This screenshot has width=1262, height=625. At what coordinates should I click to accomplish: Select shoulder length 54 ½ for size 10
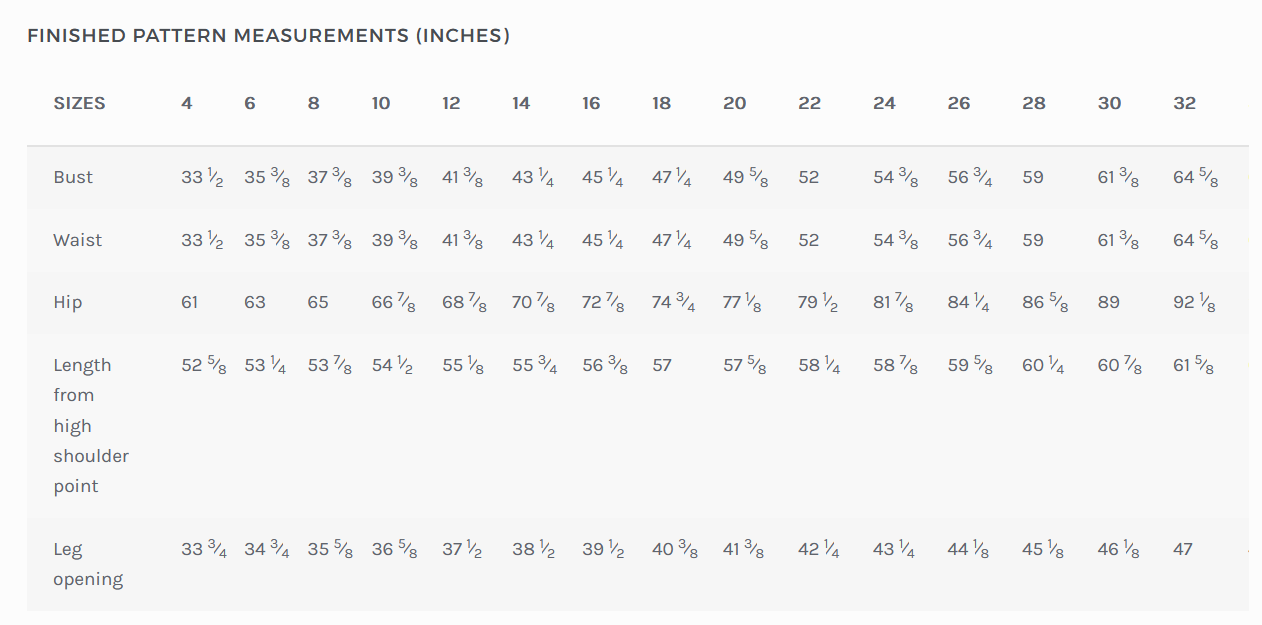click(393, 365)
